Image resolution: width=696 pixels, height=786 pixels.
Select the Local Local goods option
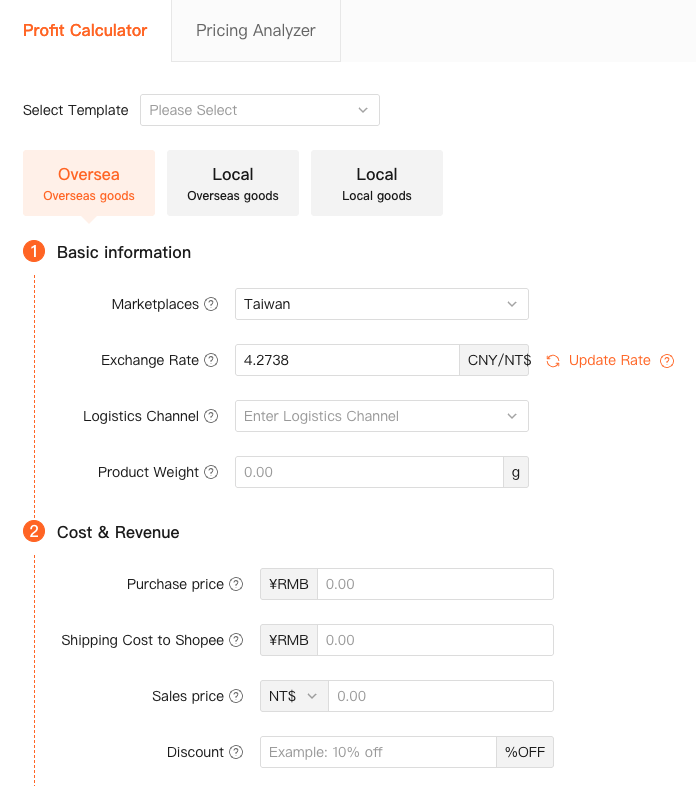(x=377, y=183)
